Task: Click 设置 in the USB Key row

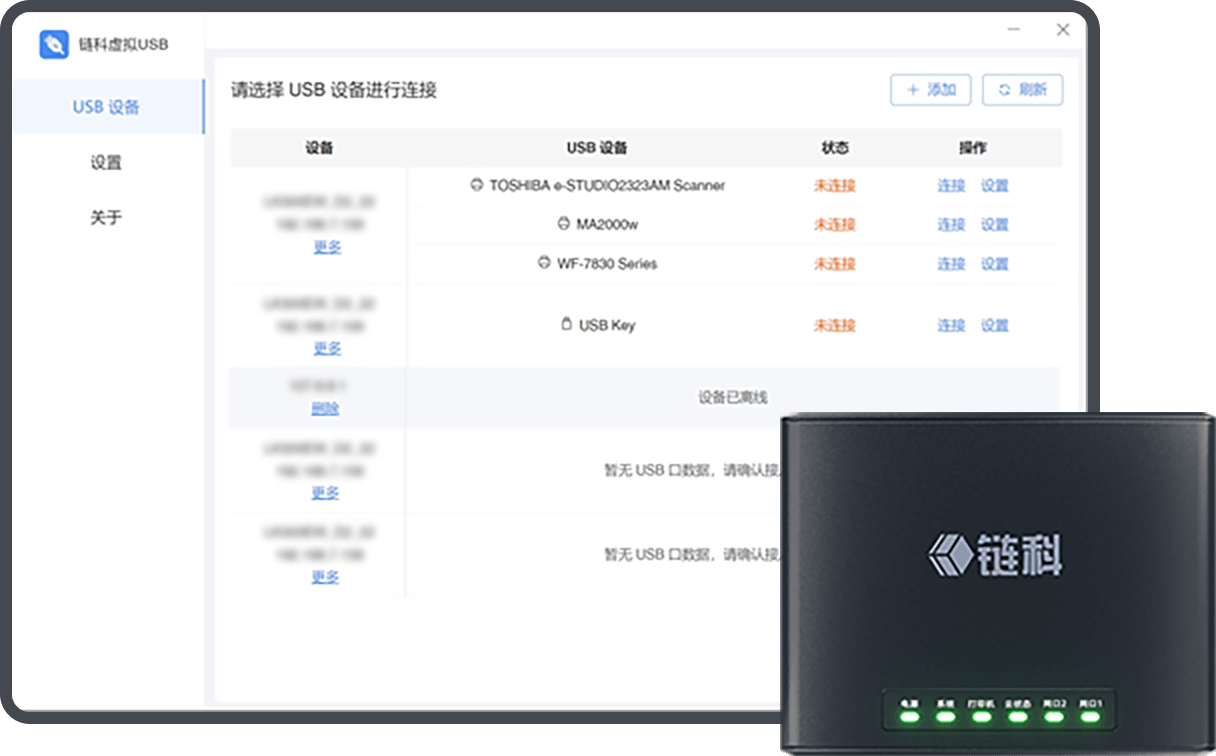Action: pyautogui.click(x=995, y=325)
